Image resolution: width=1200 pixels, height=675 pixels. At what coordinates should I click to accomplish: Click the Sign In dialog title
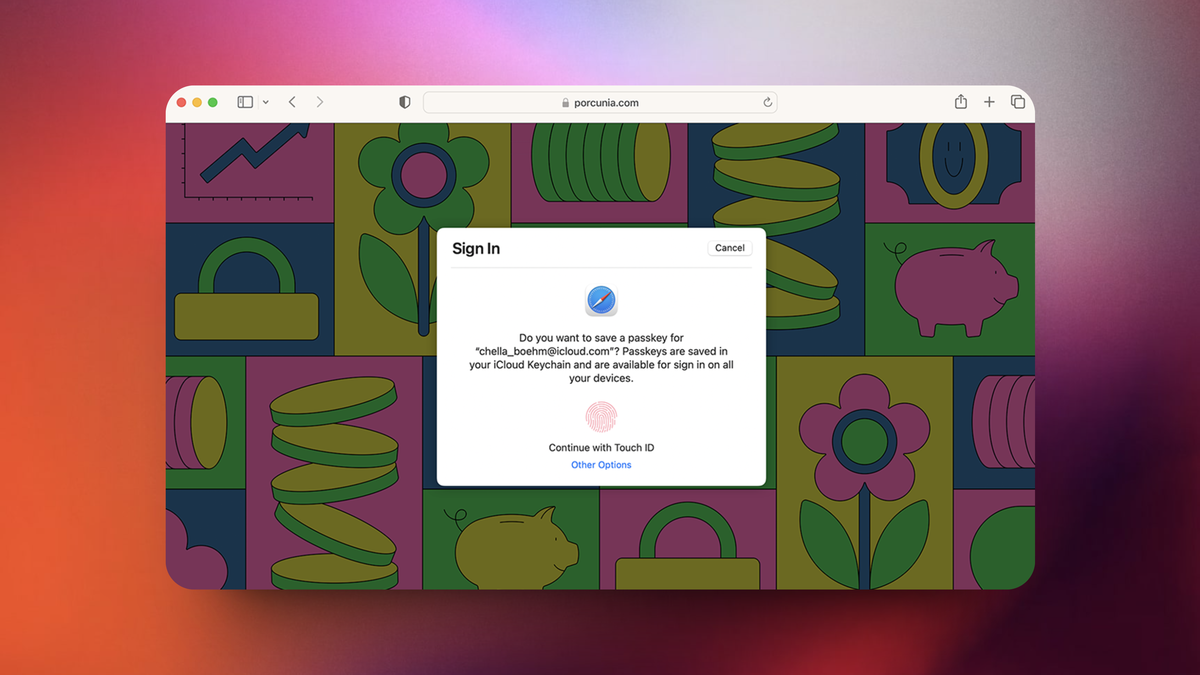pos(476,249)
